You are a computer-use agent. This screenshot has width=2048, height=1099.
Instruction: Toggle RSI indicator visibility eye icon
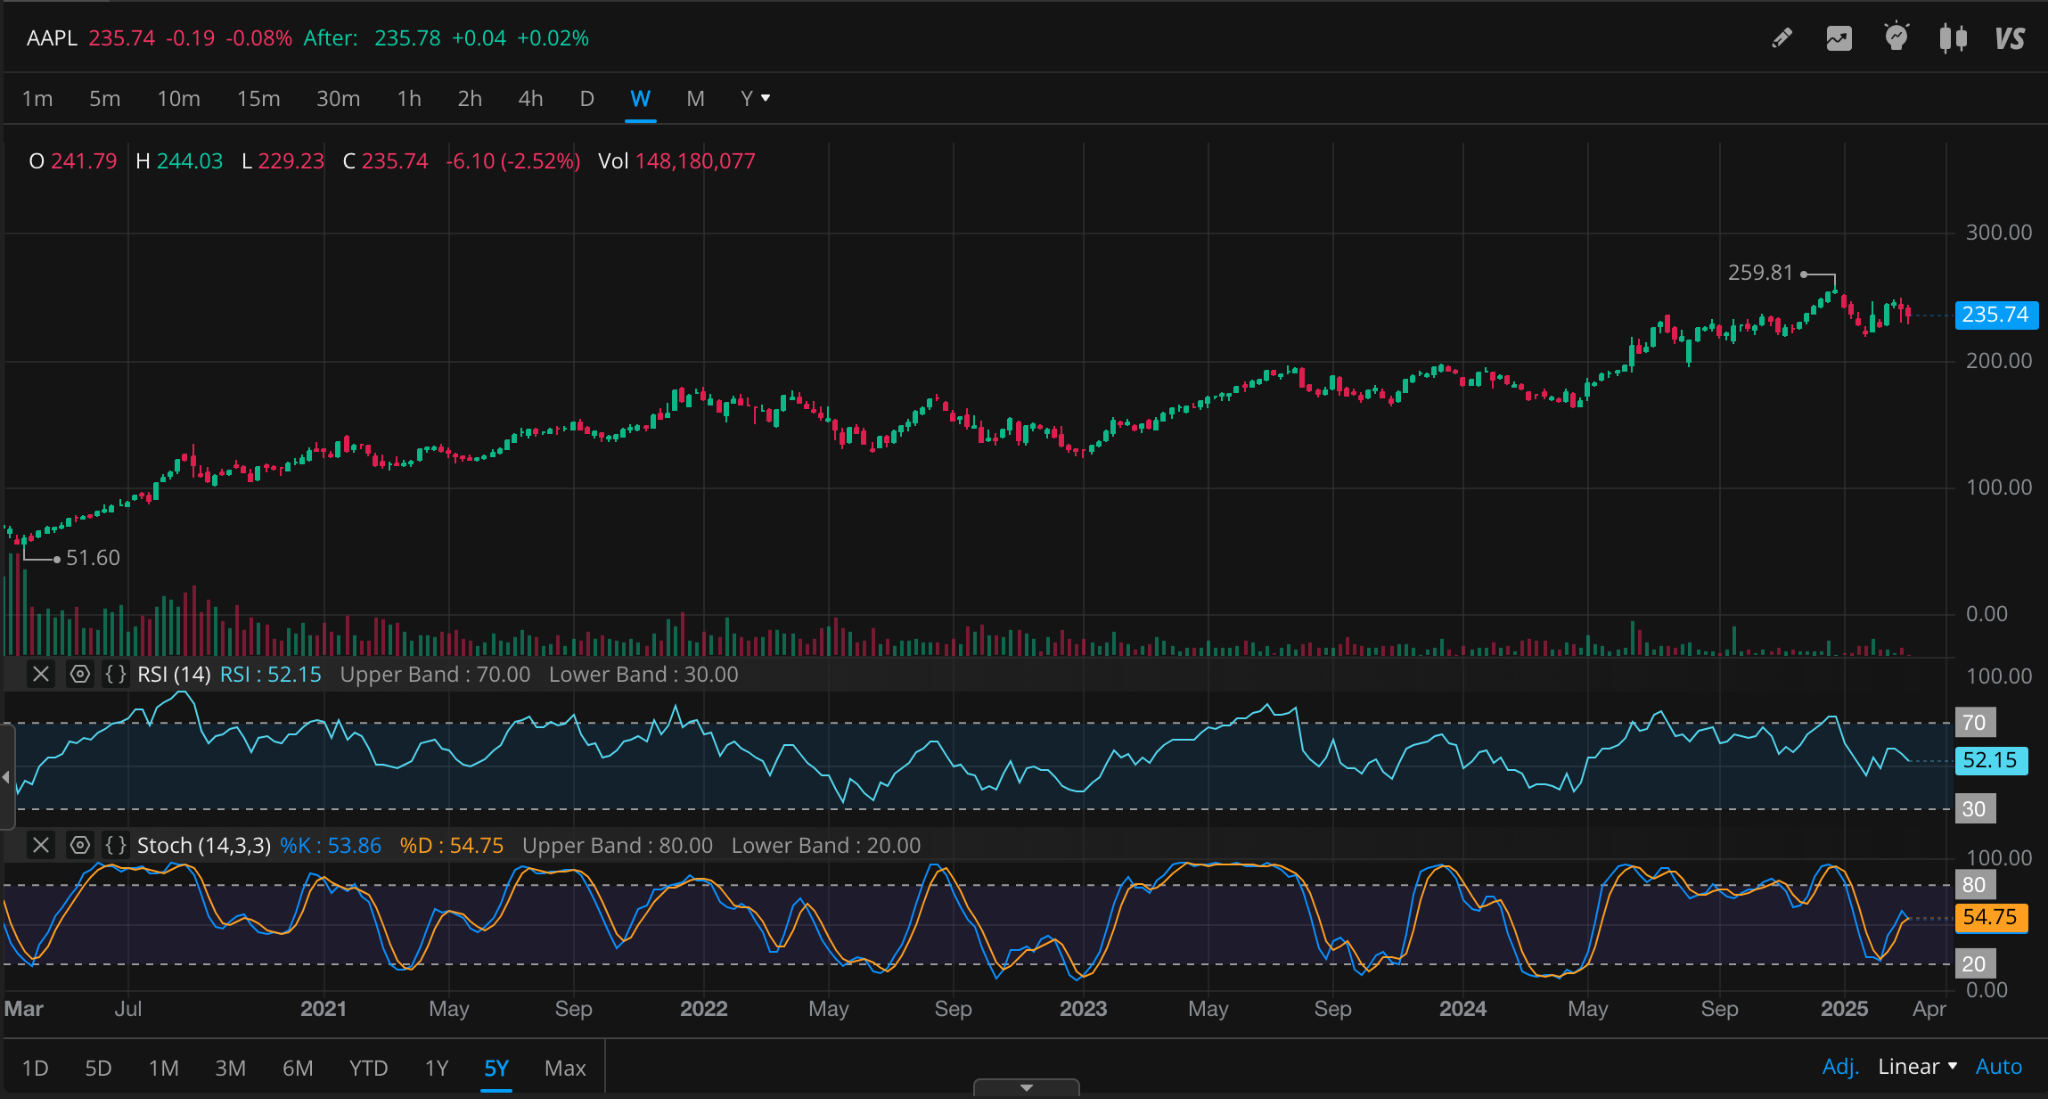coord(79,675)
